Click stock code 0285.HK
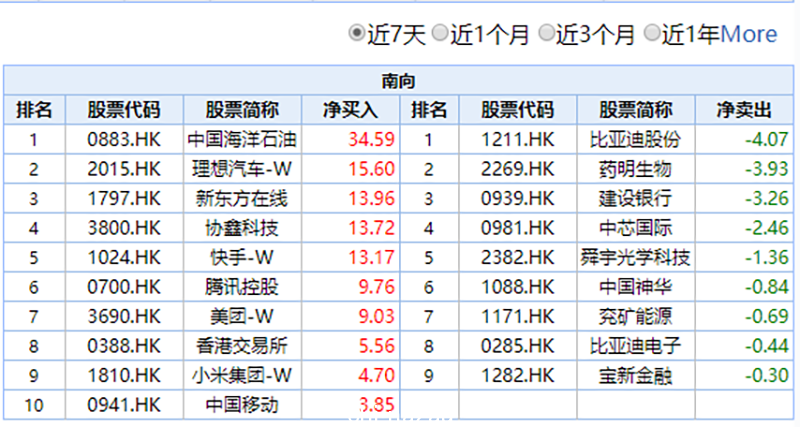The height and width of the screenshot is (427, 800). pyautogui.click(x=517, y=346)
